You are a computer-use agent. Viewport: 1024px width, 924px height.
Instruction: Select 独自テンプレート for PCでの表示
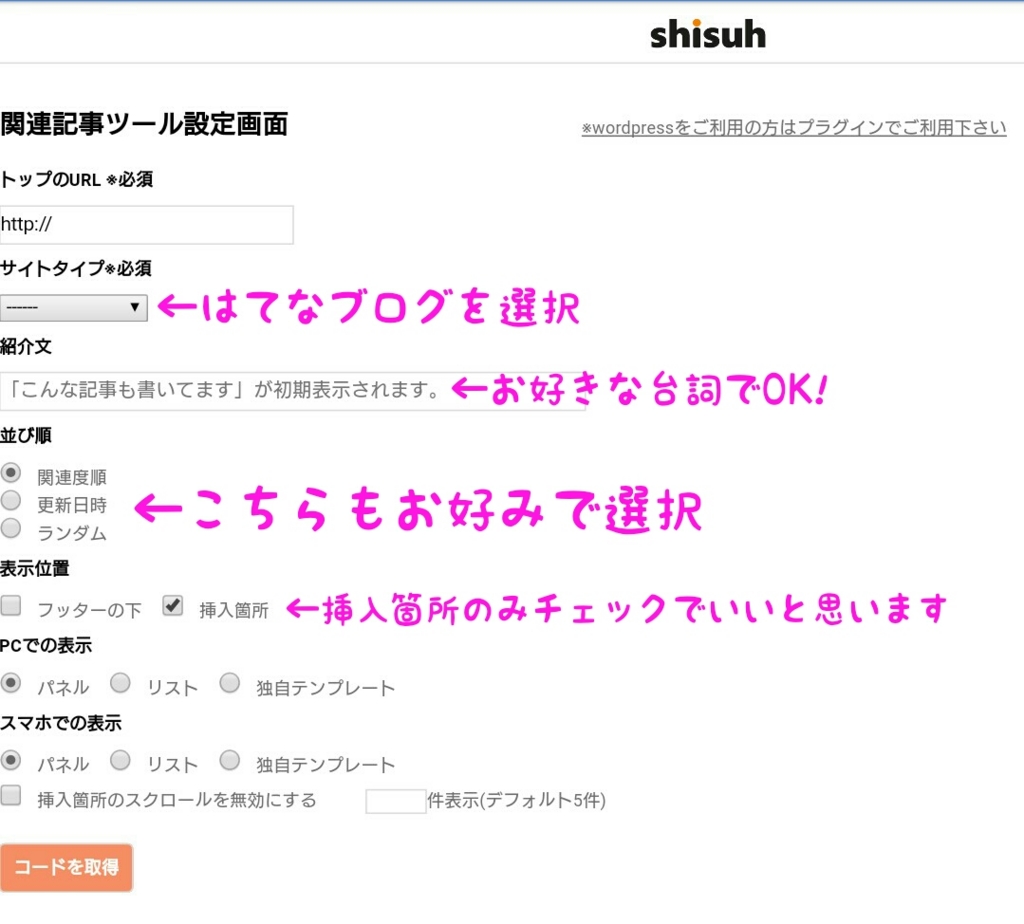230,683
